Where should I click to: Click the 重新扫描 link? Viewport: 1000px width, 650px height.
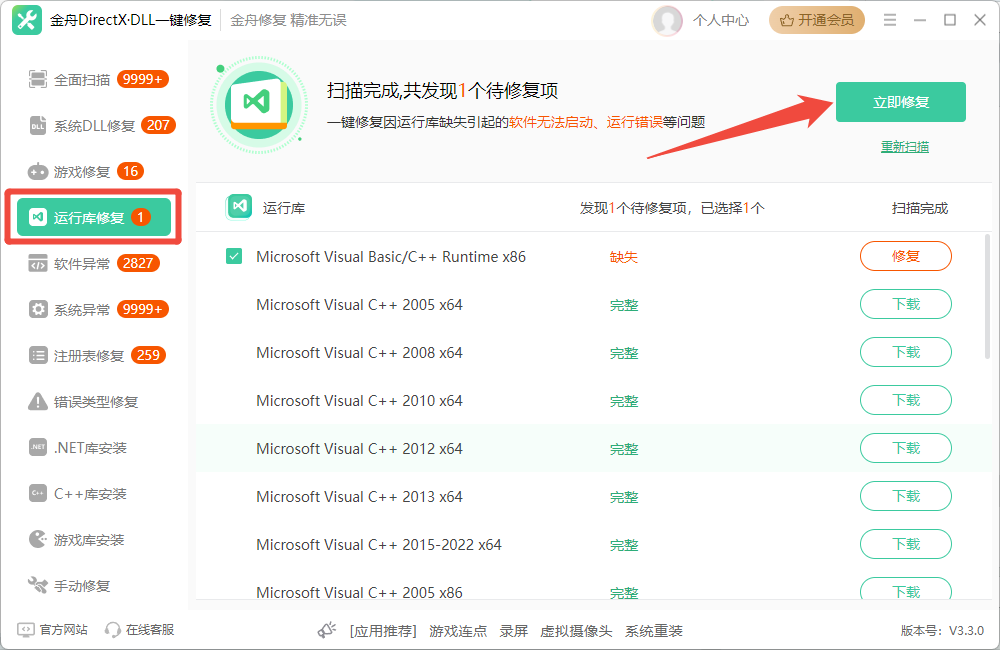point(904,147)
